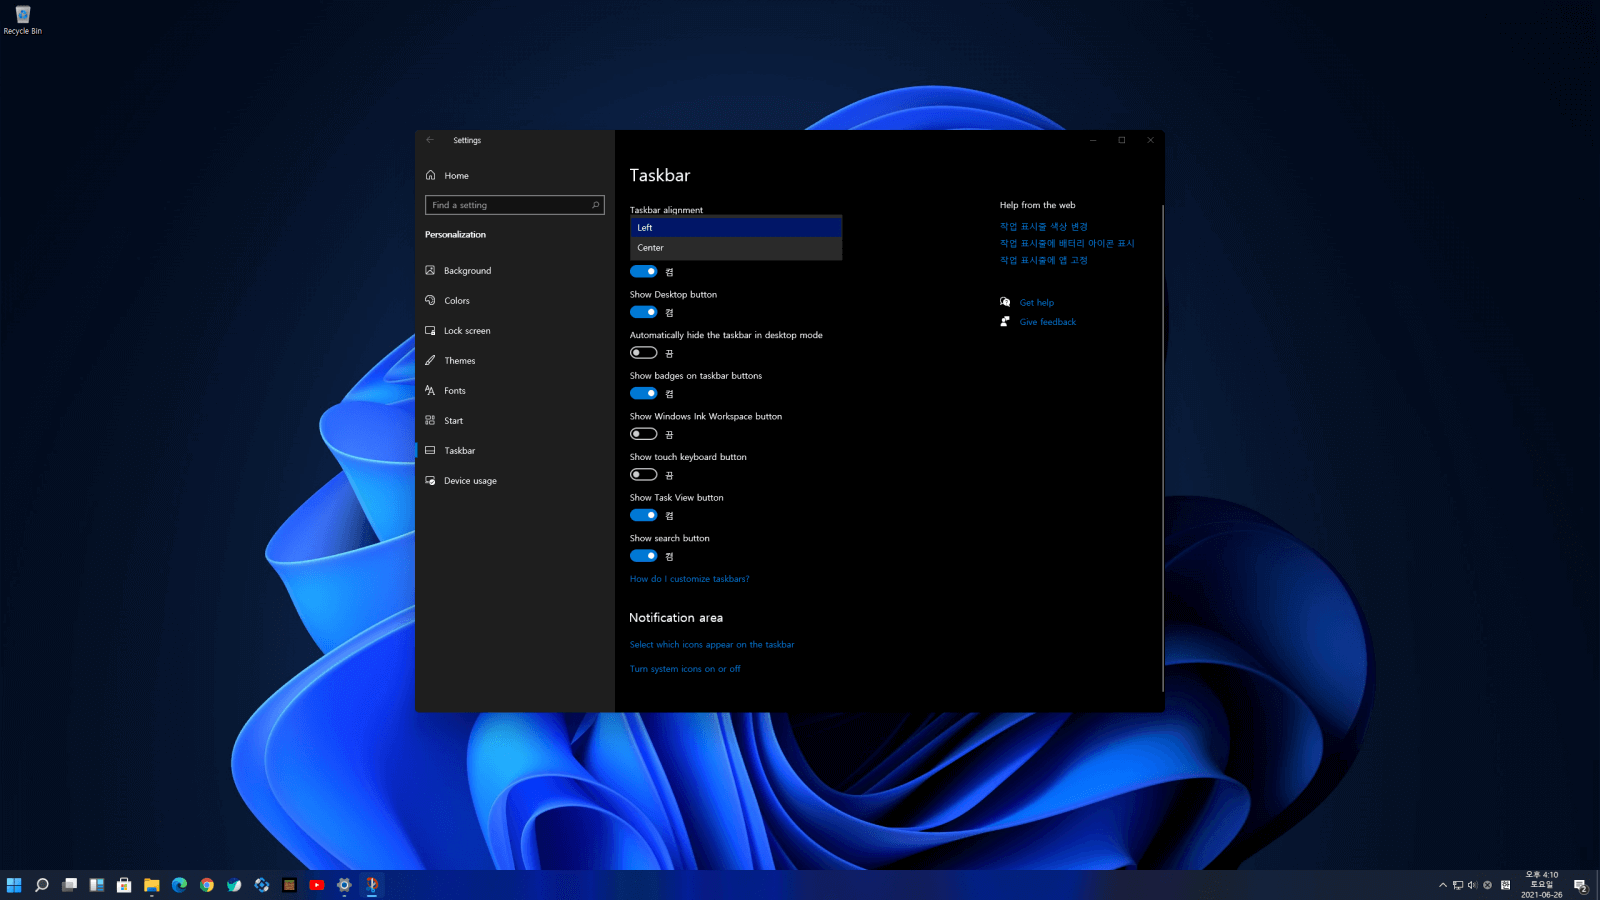The height and width of the screenshot is (900, 1600).
Task: Enable automatically hide the taskbar
Action: tap(644, 353)
